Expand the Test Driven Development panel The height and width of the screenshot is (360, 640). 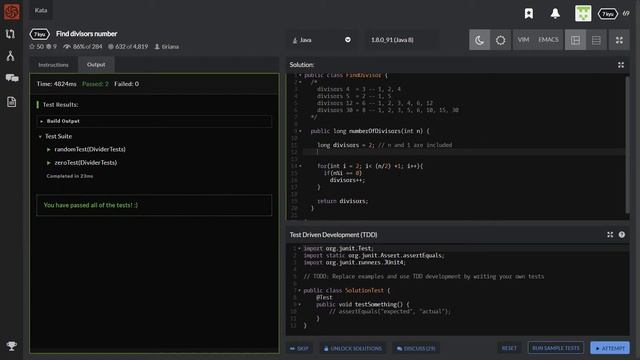click(x=610, y=235)
